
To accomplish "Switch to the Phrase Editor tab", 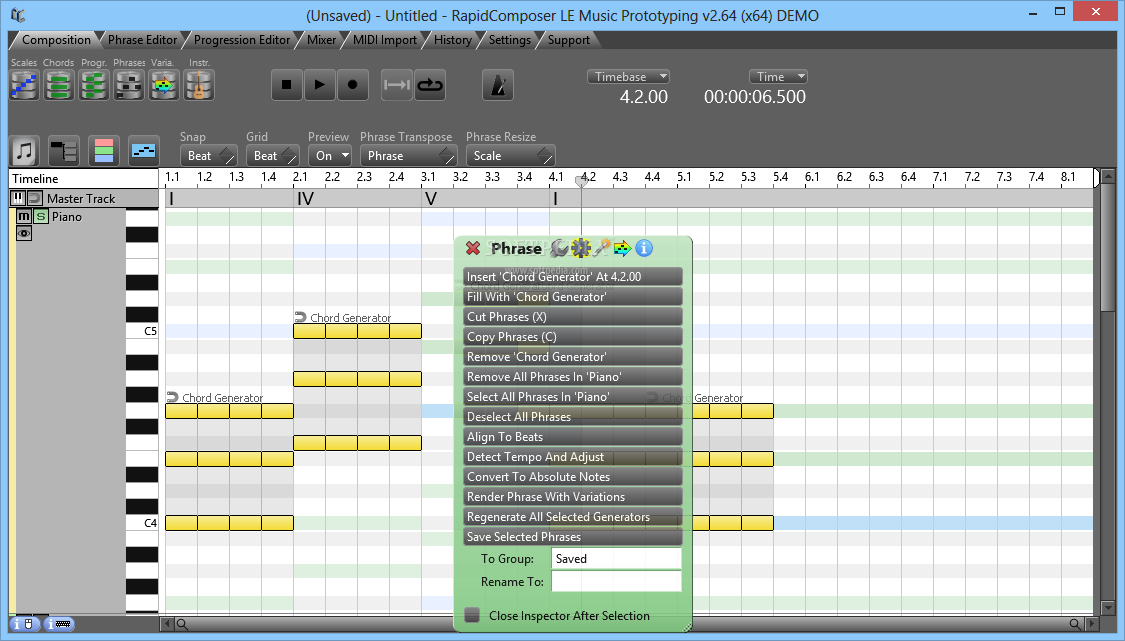I will click(143, 40).
